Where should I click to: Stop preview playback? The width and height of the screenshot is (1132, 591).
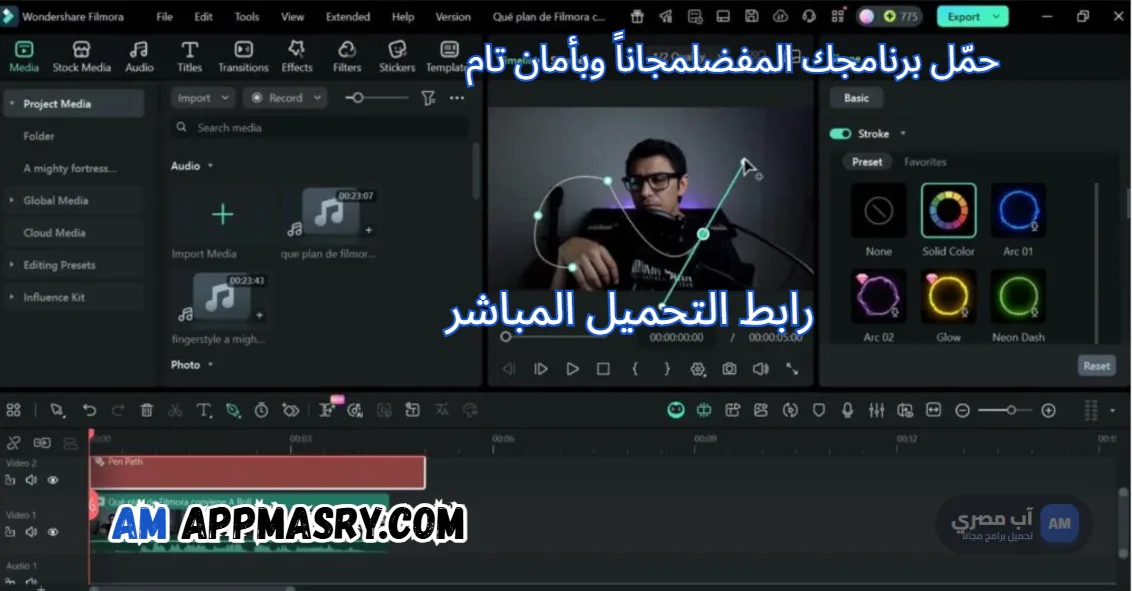tap(603, 369)
